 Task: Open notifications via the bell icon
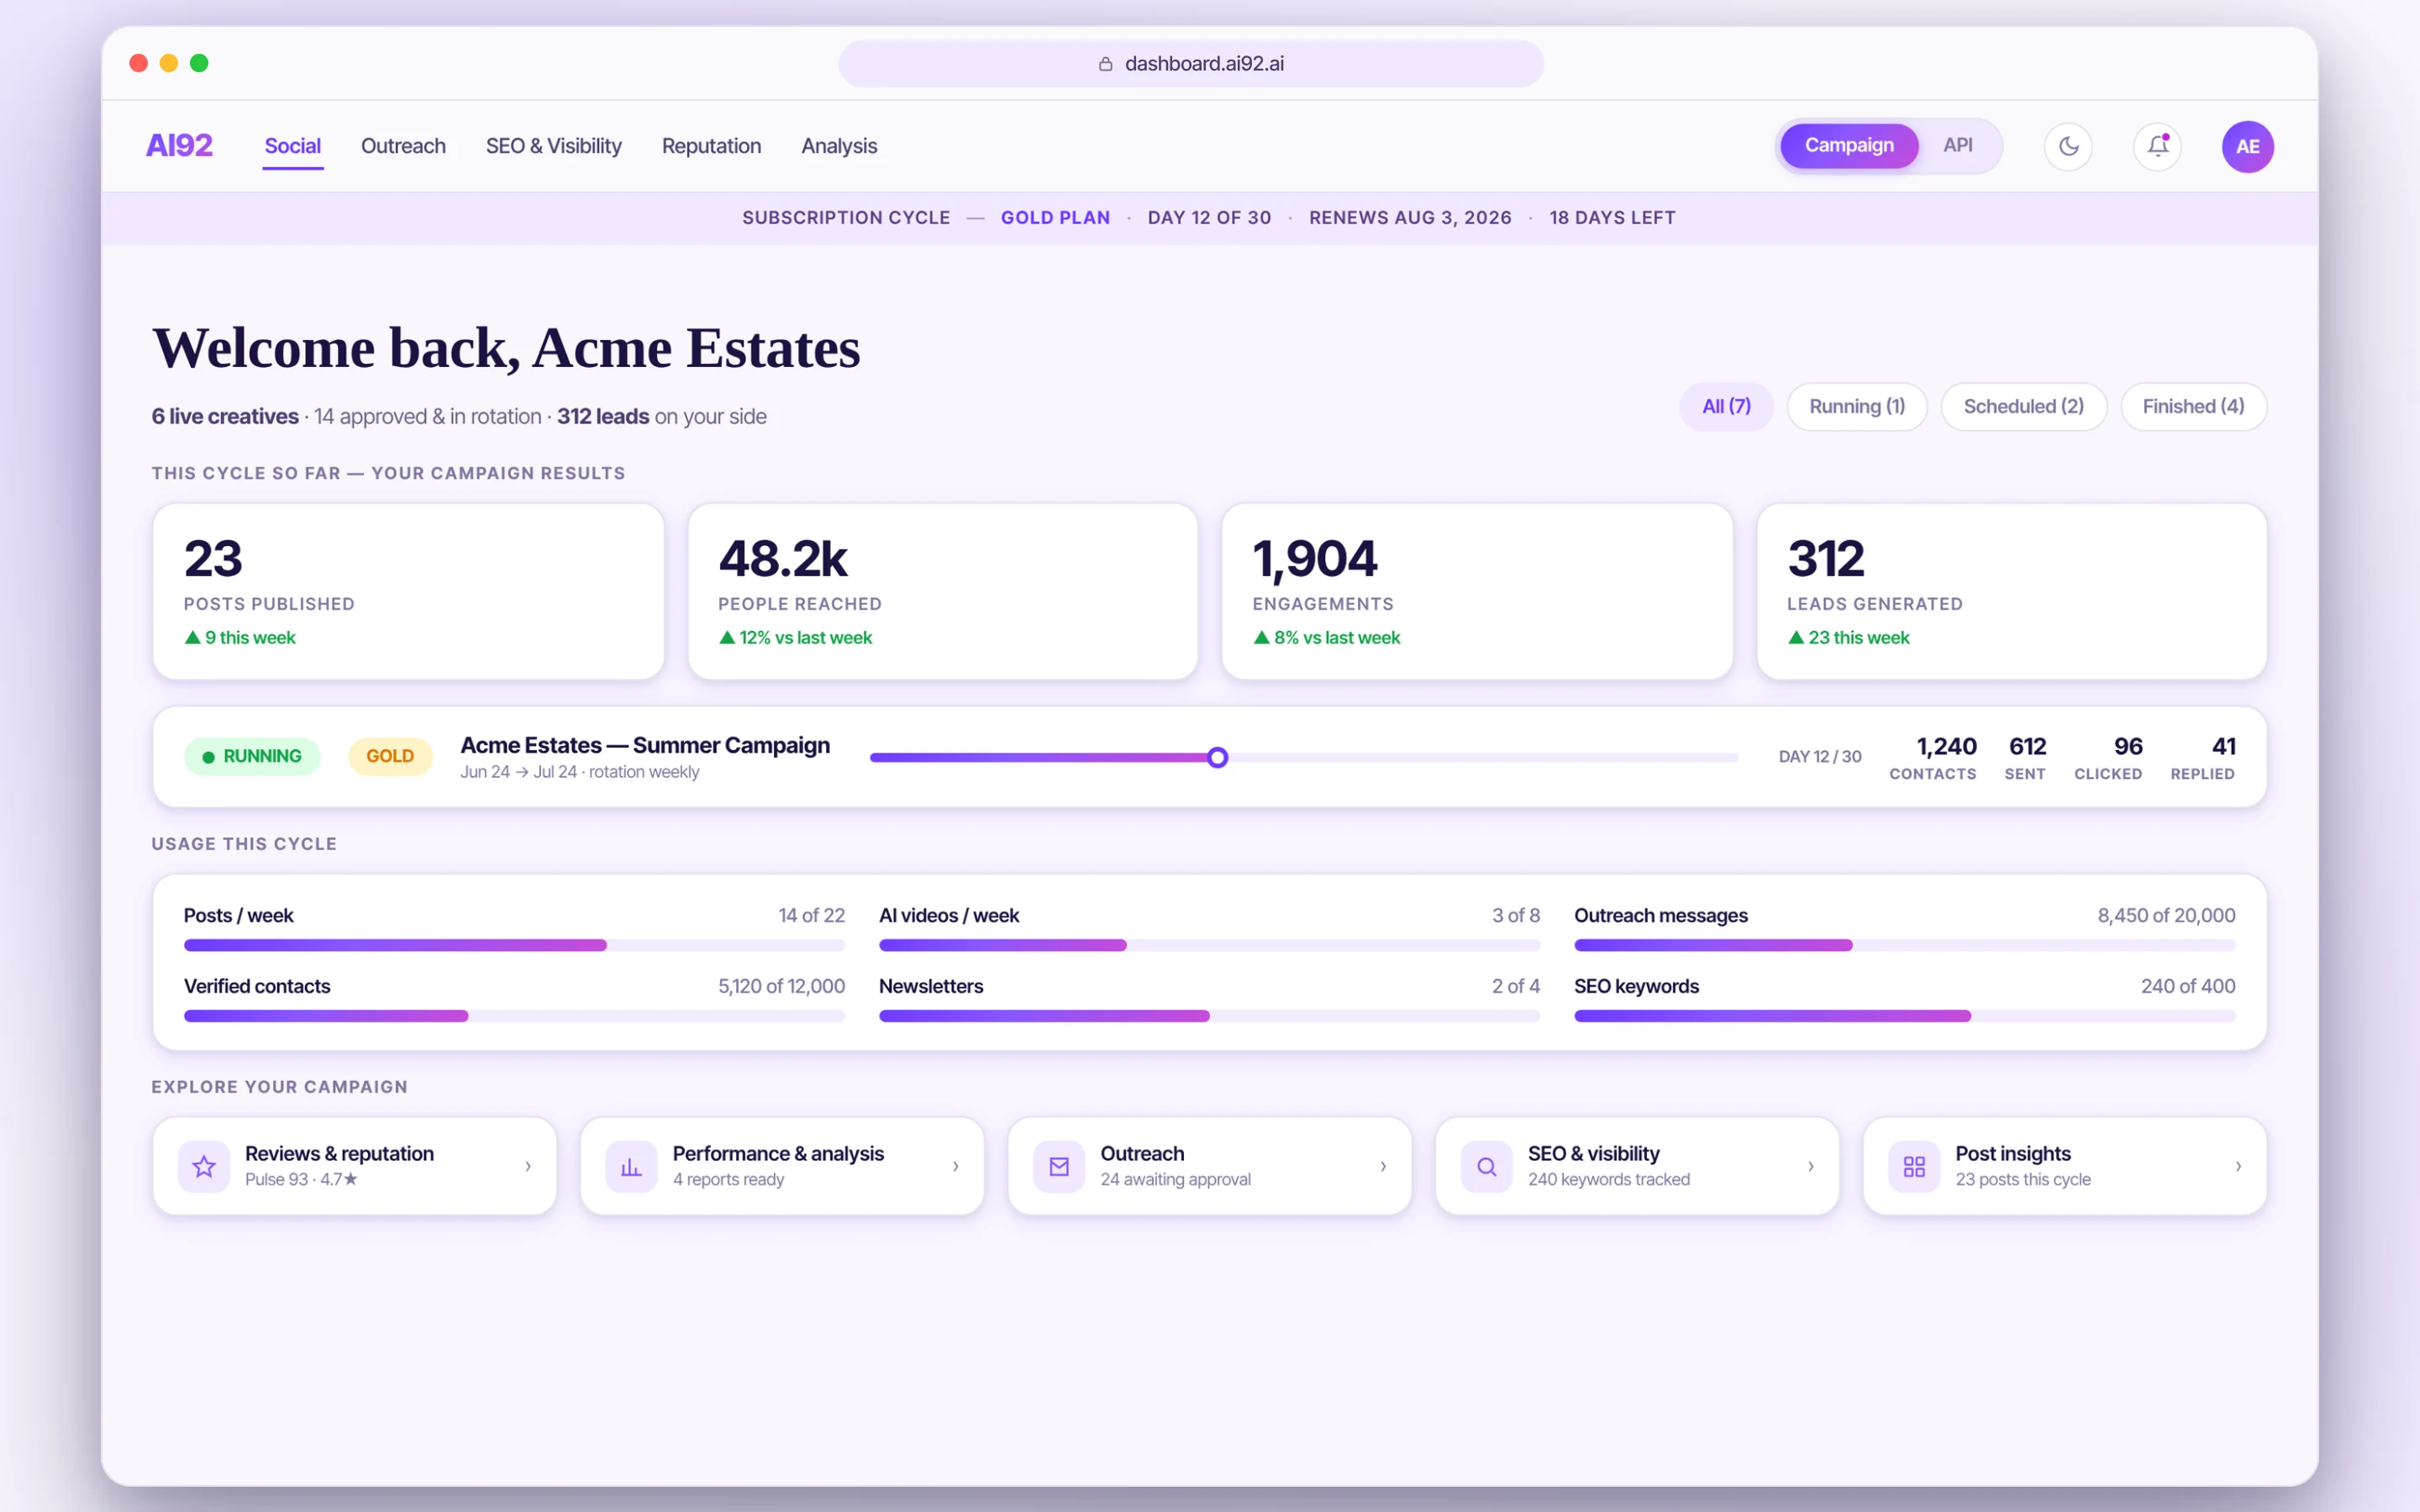pyautogui.click(x=2157, y=146)
